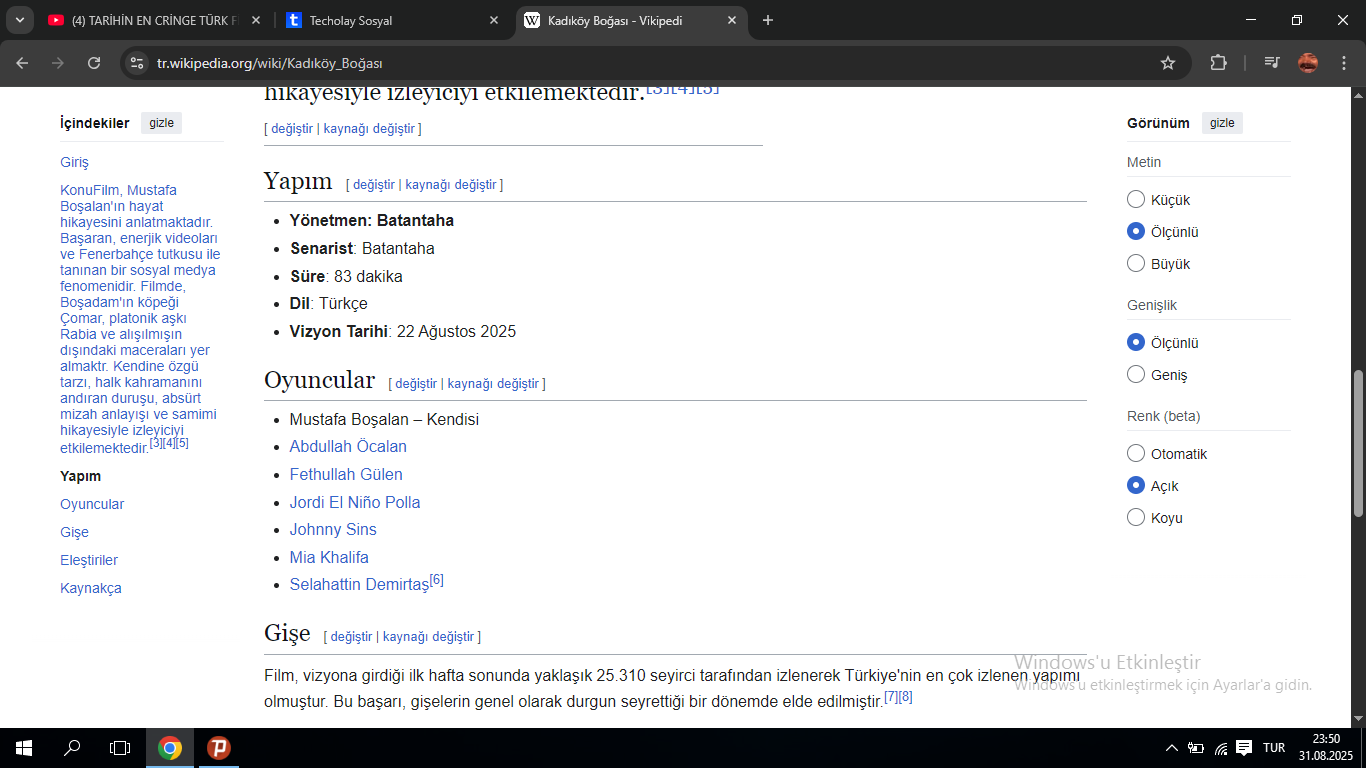Open the Jordi El Niño Polla link
The image size is (1366, 768).
pyautogui.click(x=355, y=502)
